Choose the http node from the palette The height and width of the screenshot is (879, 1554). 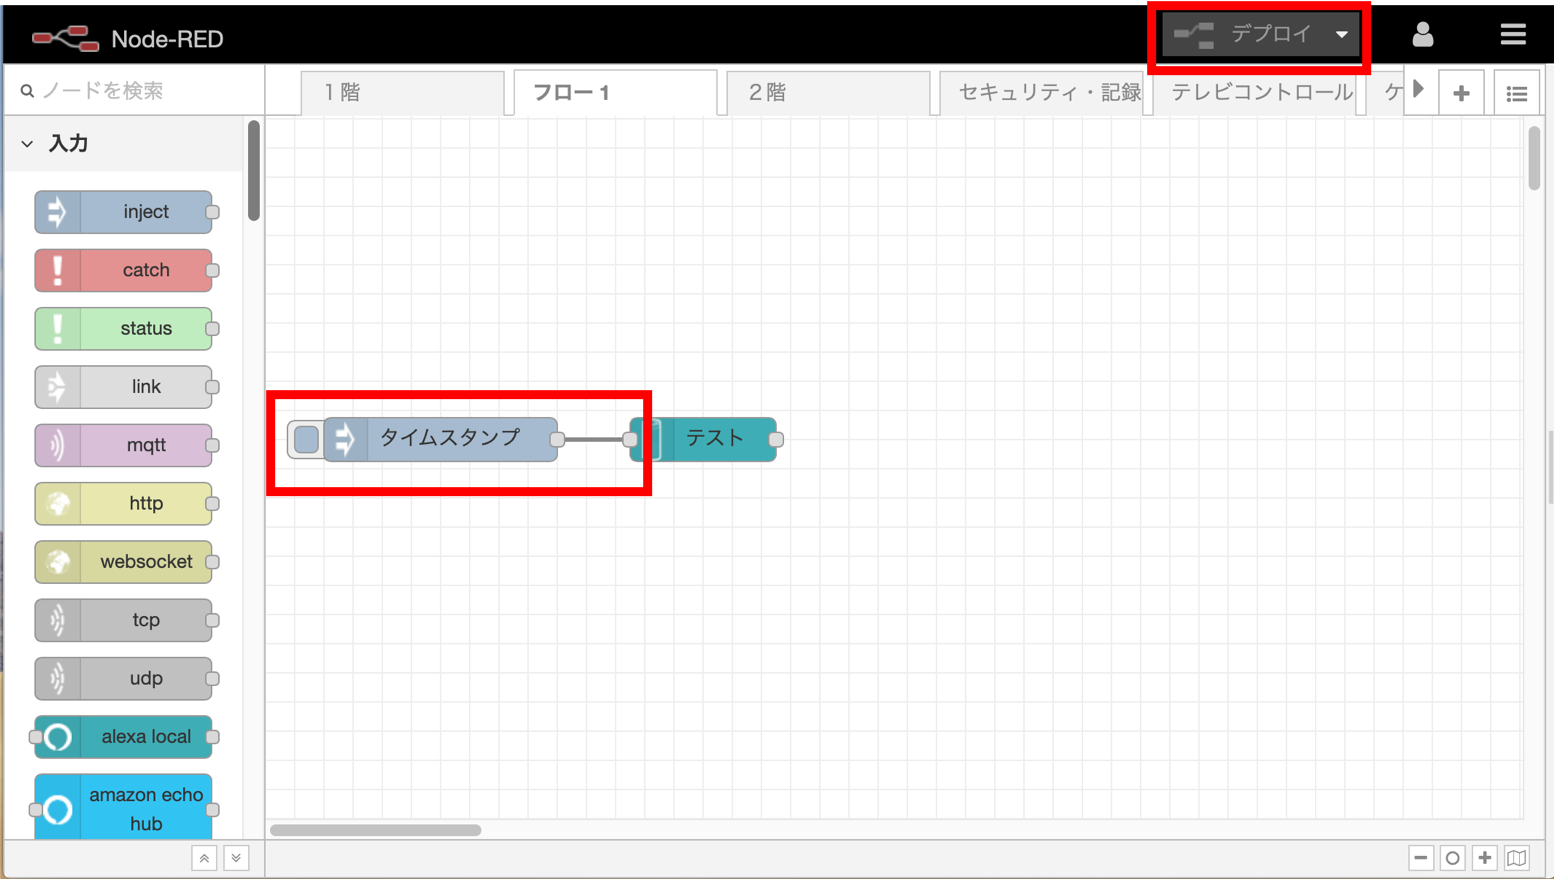[x=123, y=503]
